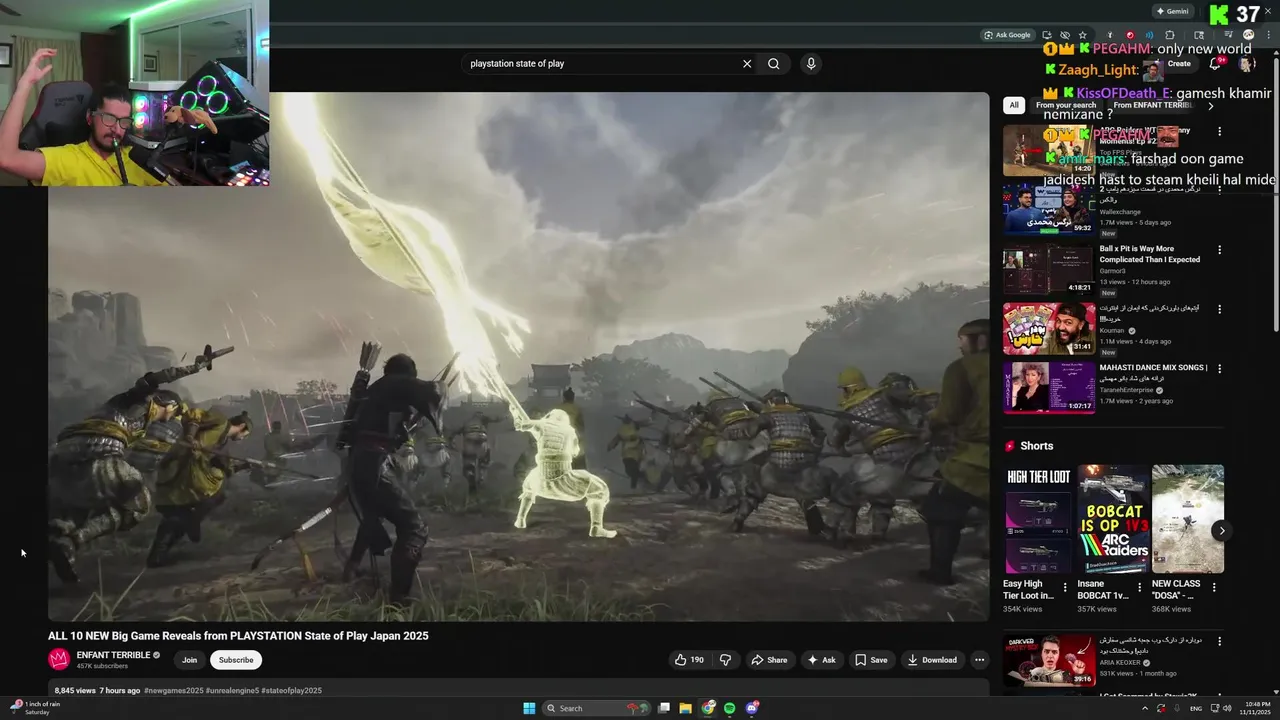Viewport: 1280px width, 720px height.
Task: Open File Explorer from taskbar
Action: pyautogui.click(x=686, y=708)
